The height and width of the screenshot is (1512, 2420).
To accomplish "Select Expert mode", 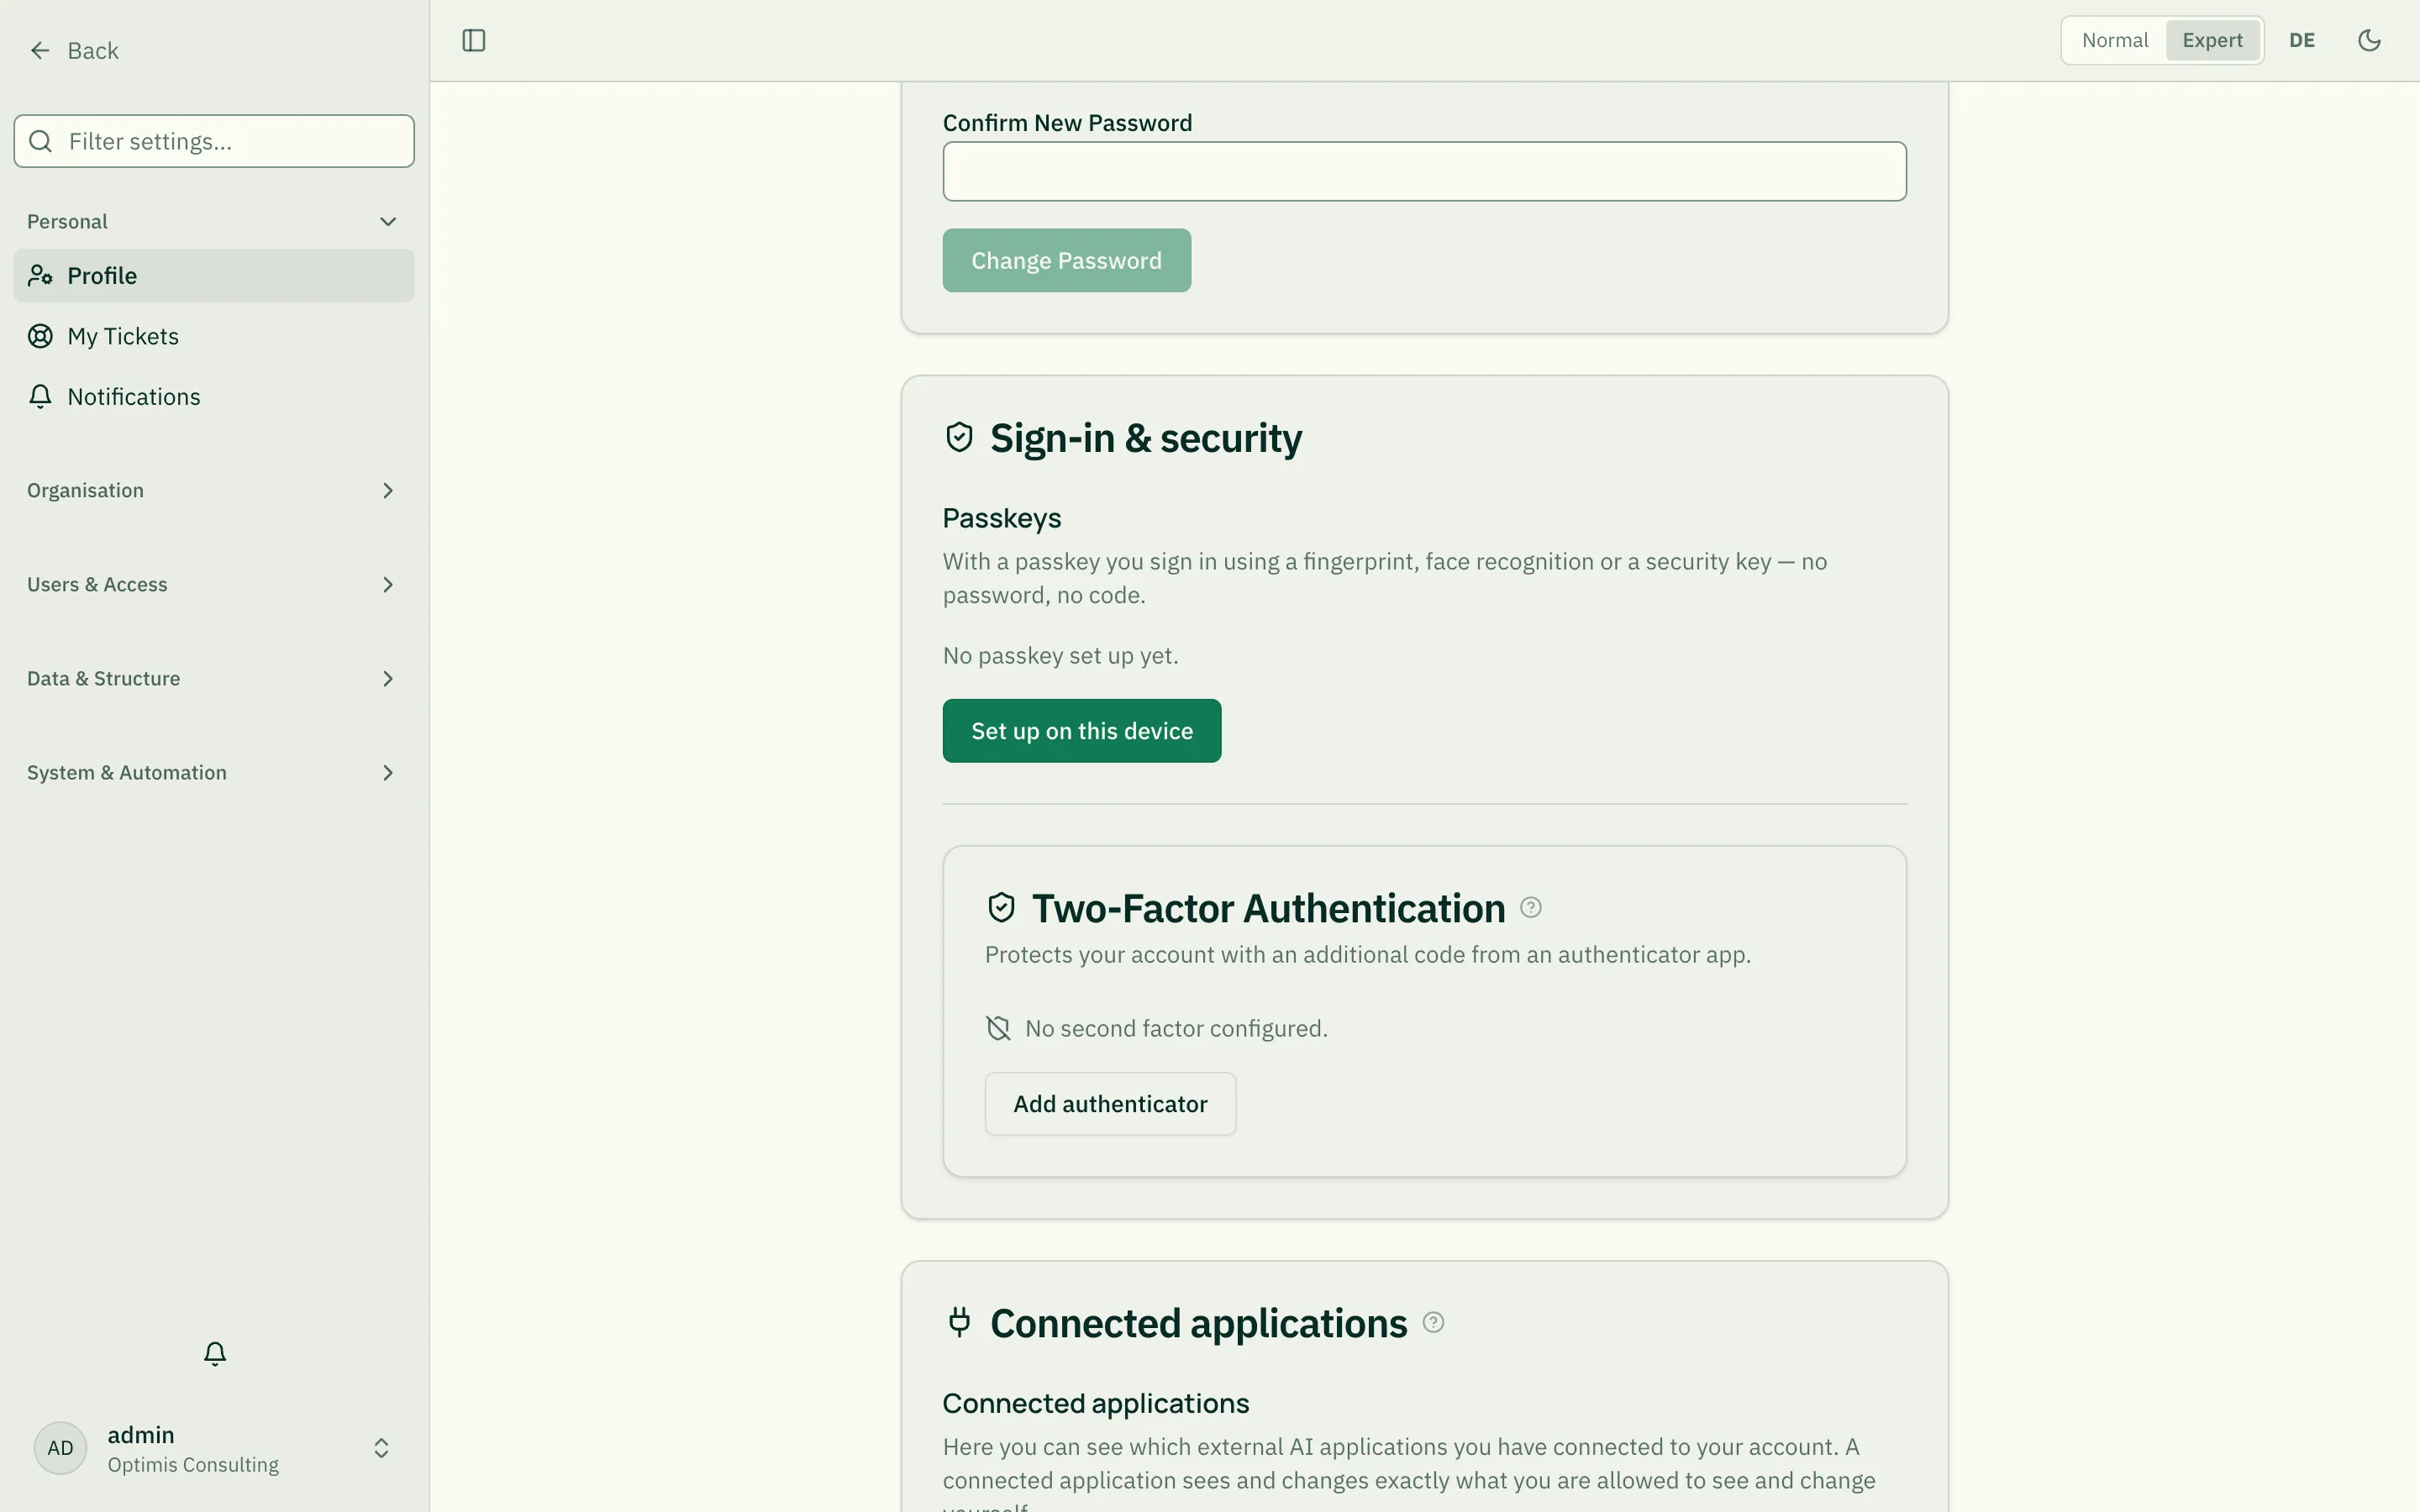I will [2212, 41].
